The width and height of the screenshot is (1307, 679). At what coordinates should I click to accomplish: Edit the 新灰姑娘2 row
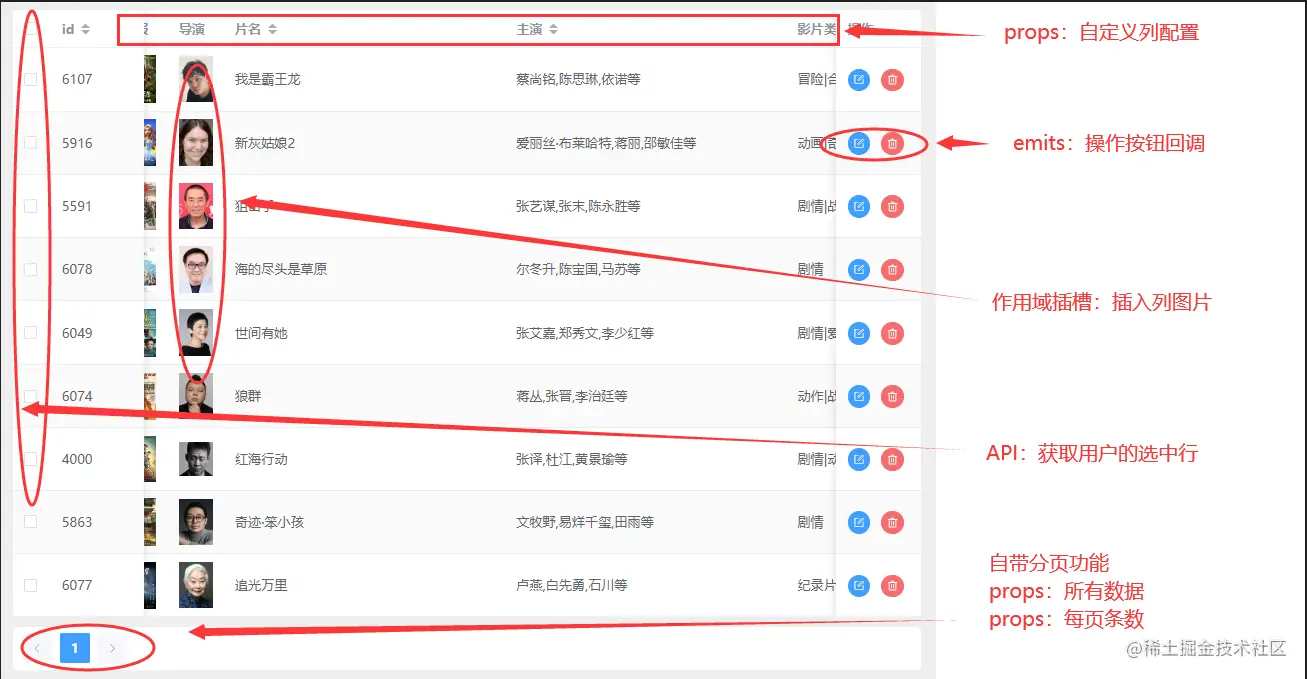pyautogui.click(x=858, y=143)
